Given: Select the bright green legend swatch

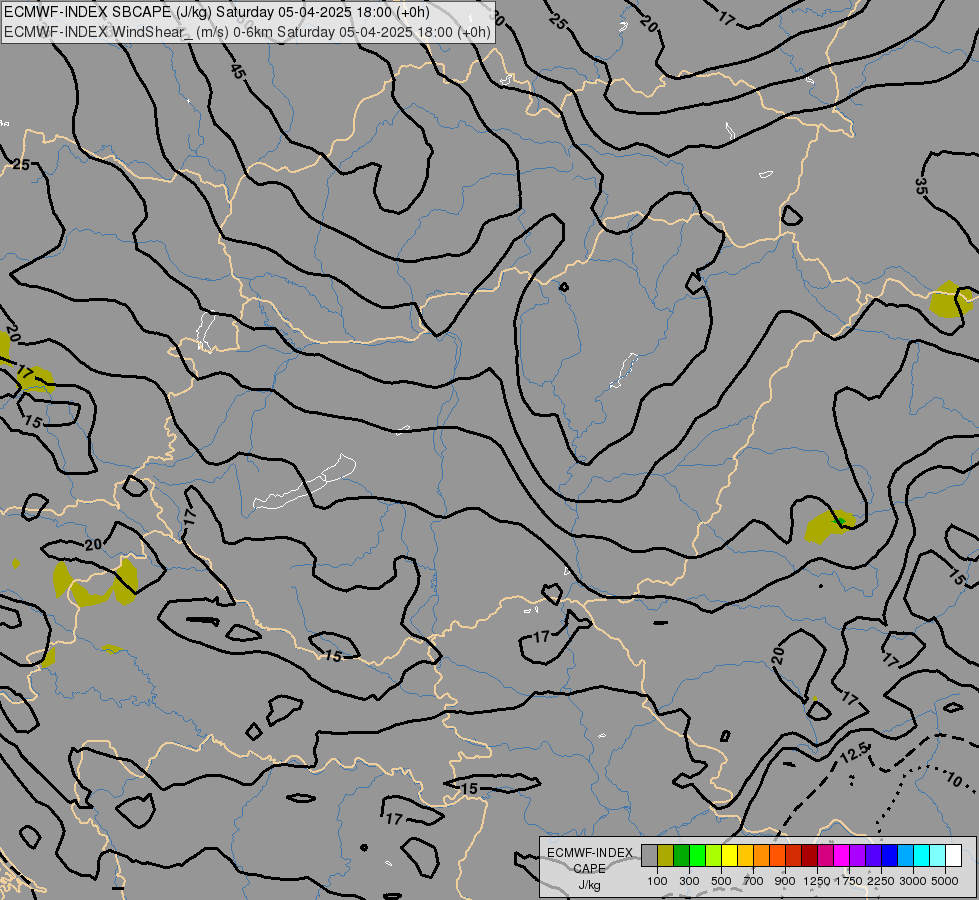Looking at the screenshot, I should 697,856.
